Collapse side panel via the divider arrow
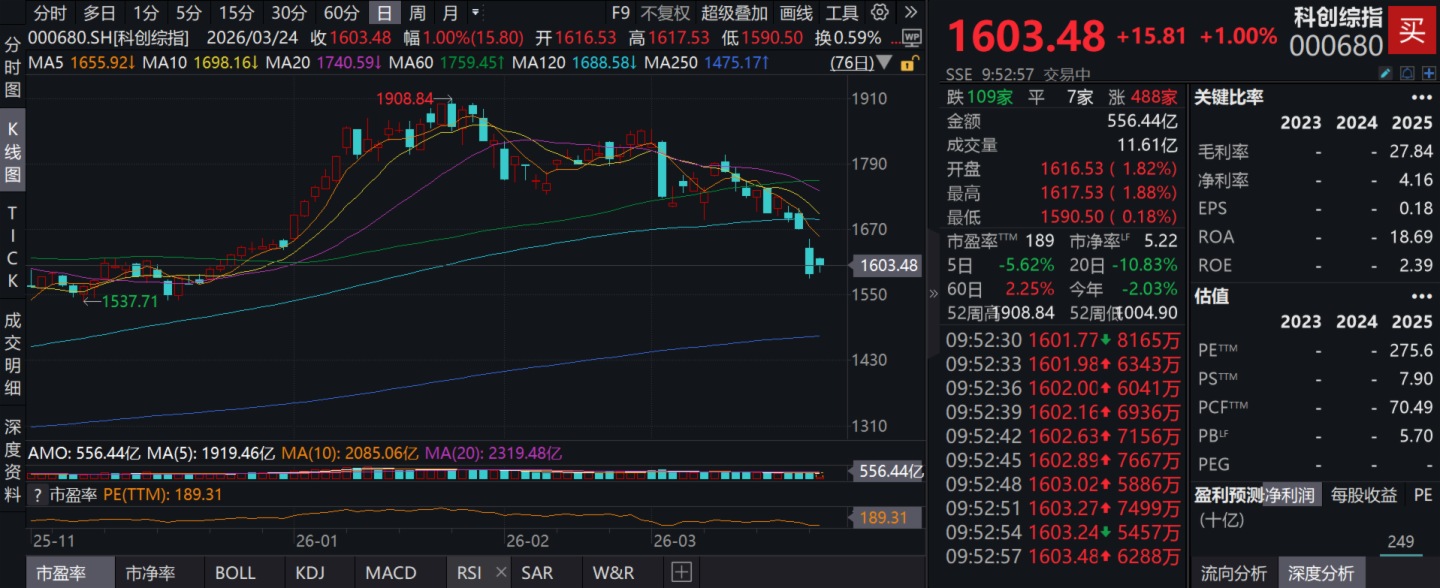This screenshot has width=1440, height=588. point(934,294)
